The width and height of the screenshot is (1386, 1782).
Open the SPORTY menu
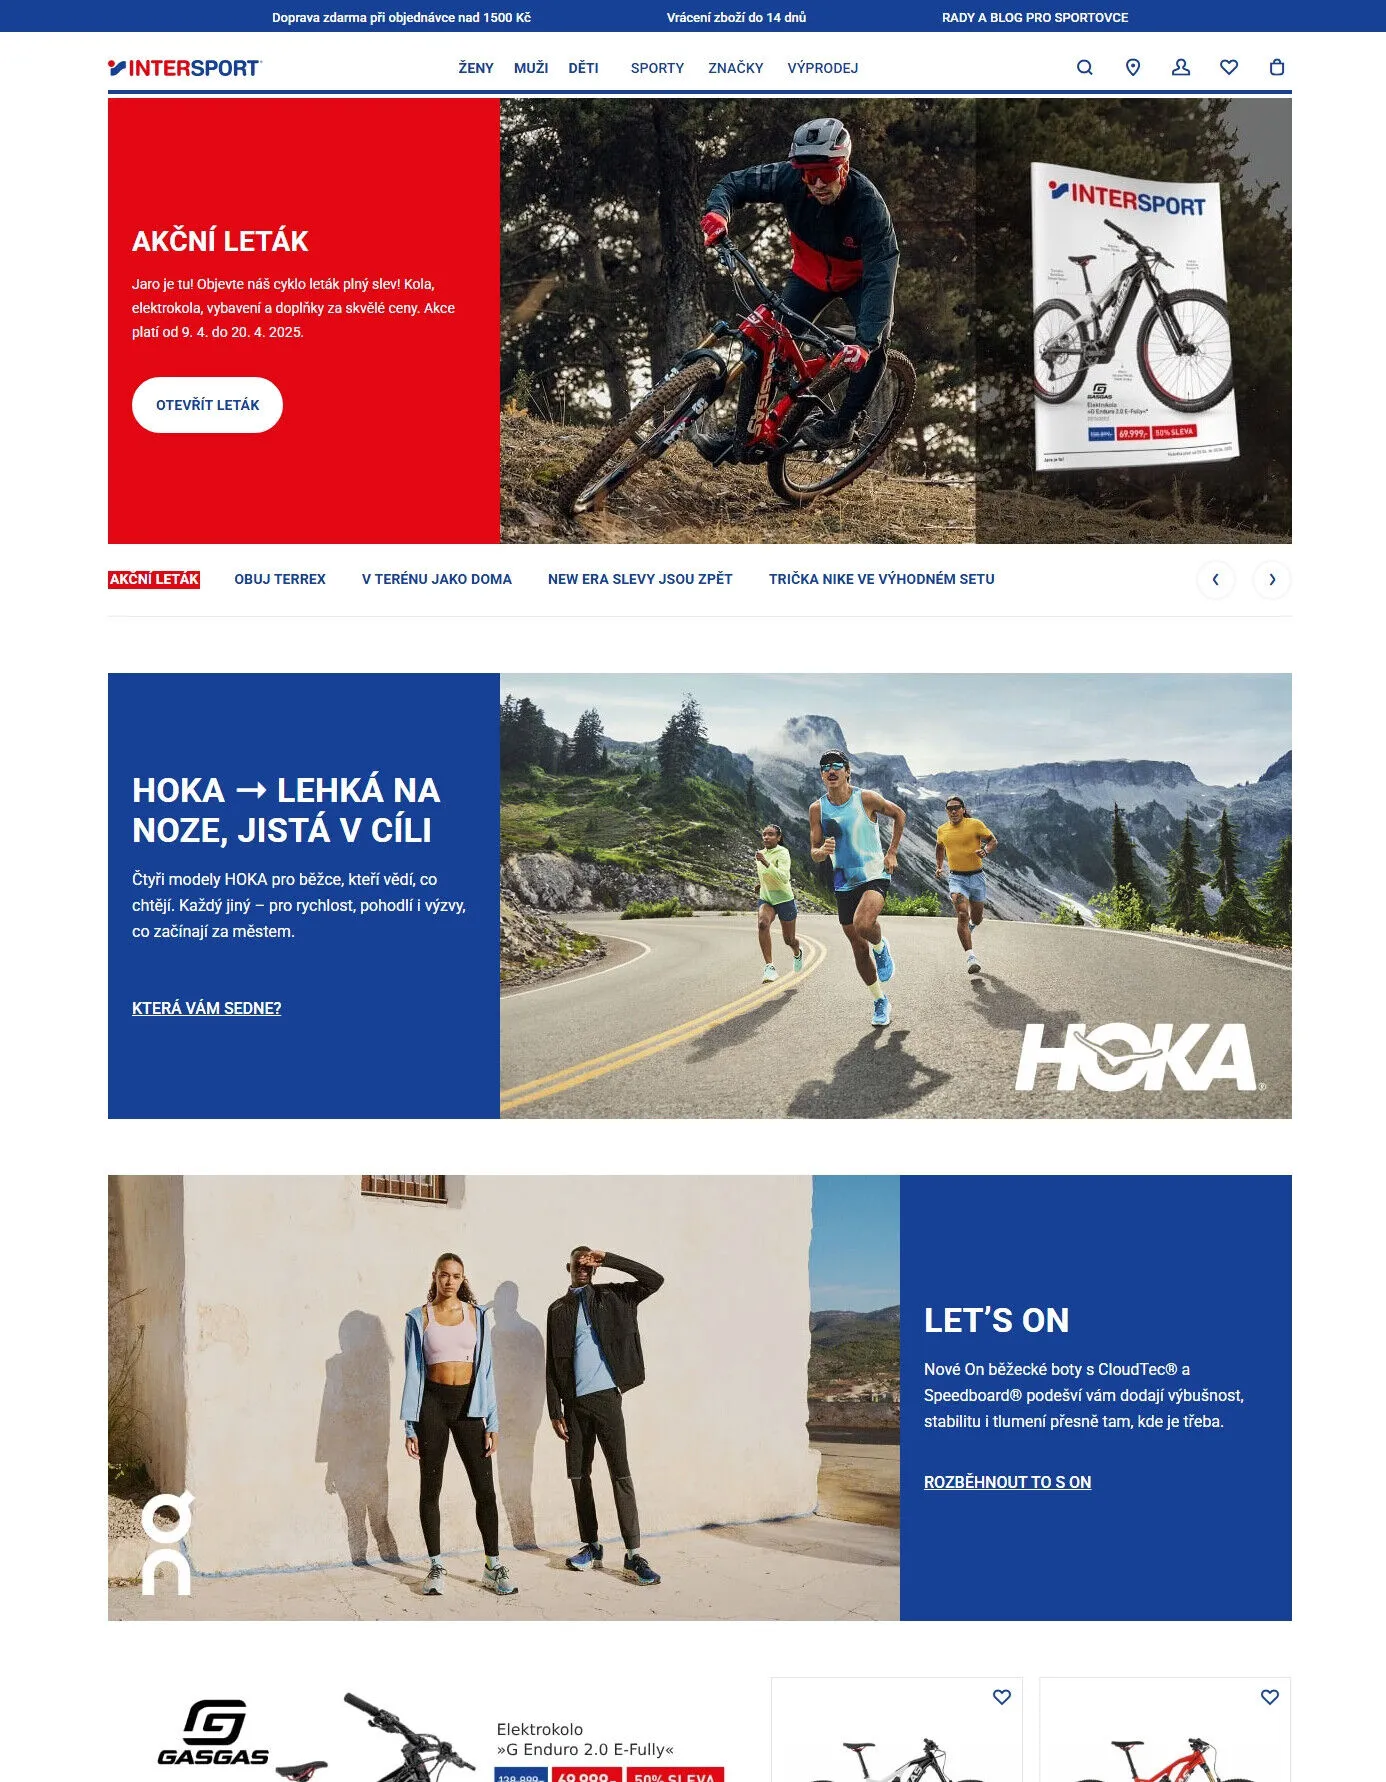(x=657, y=68)
